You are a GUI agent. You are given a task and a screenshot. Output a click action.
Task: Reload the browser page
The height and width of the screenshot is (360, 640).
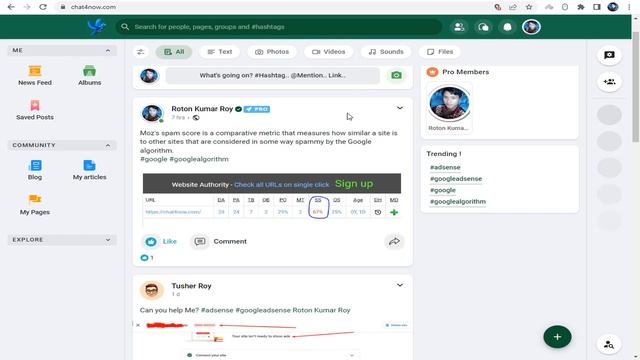pos(43,7)
